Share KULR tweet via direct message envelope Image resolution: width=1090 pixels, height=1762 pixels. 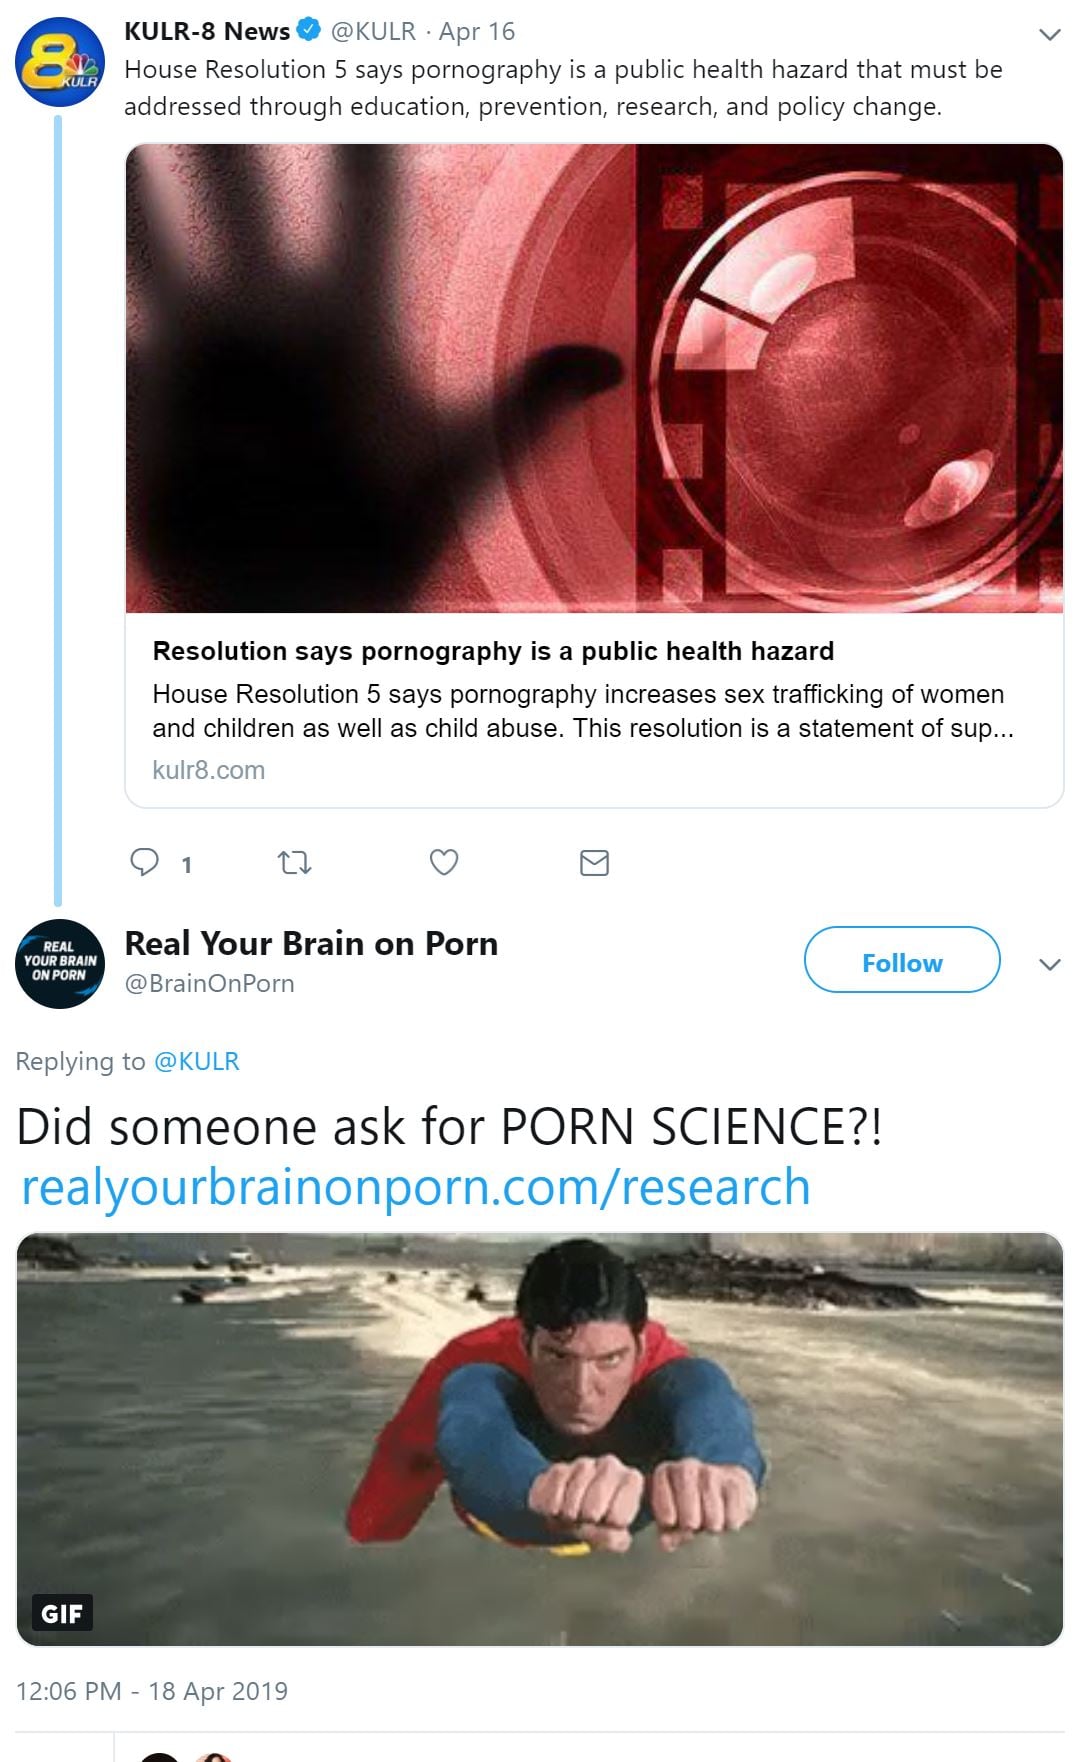[x=594, y=862]
